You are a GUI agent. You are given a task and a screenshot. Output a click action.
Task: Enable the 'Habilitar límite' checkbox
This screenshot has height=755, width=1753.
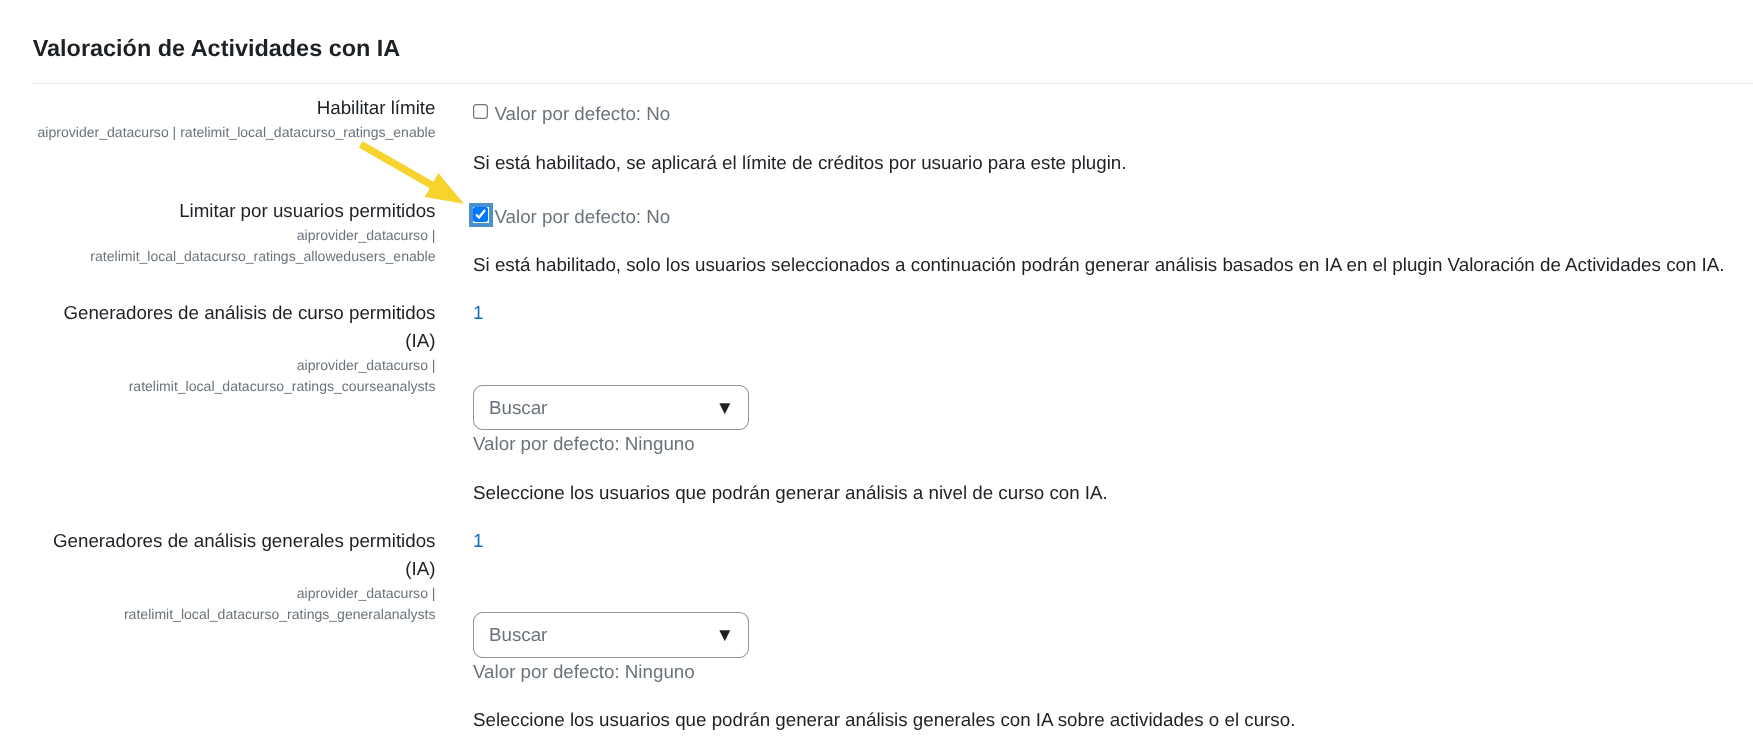tap(480, 112)
